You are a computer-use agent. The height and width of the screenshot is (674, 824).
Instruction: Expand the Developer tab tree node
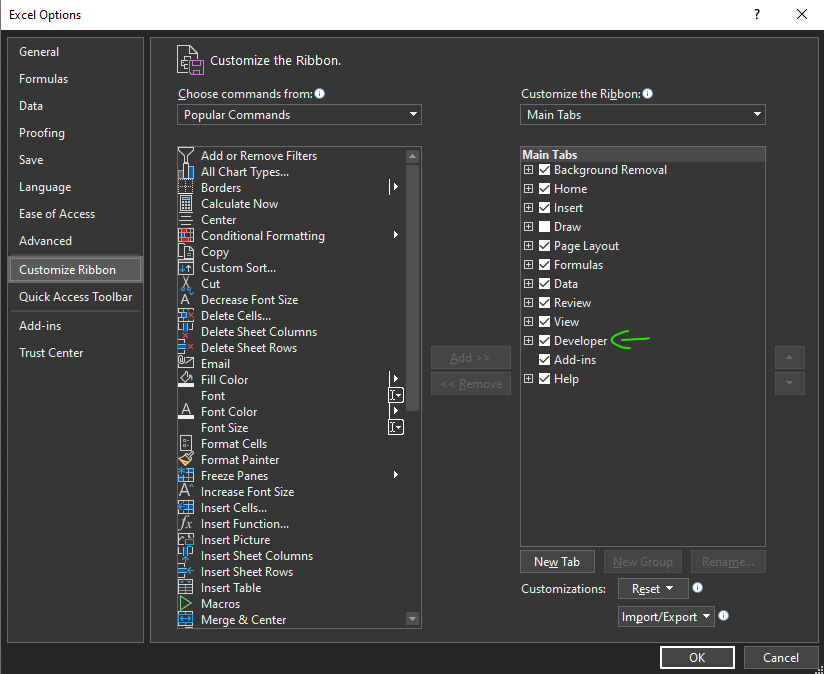(529, 340)
